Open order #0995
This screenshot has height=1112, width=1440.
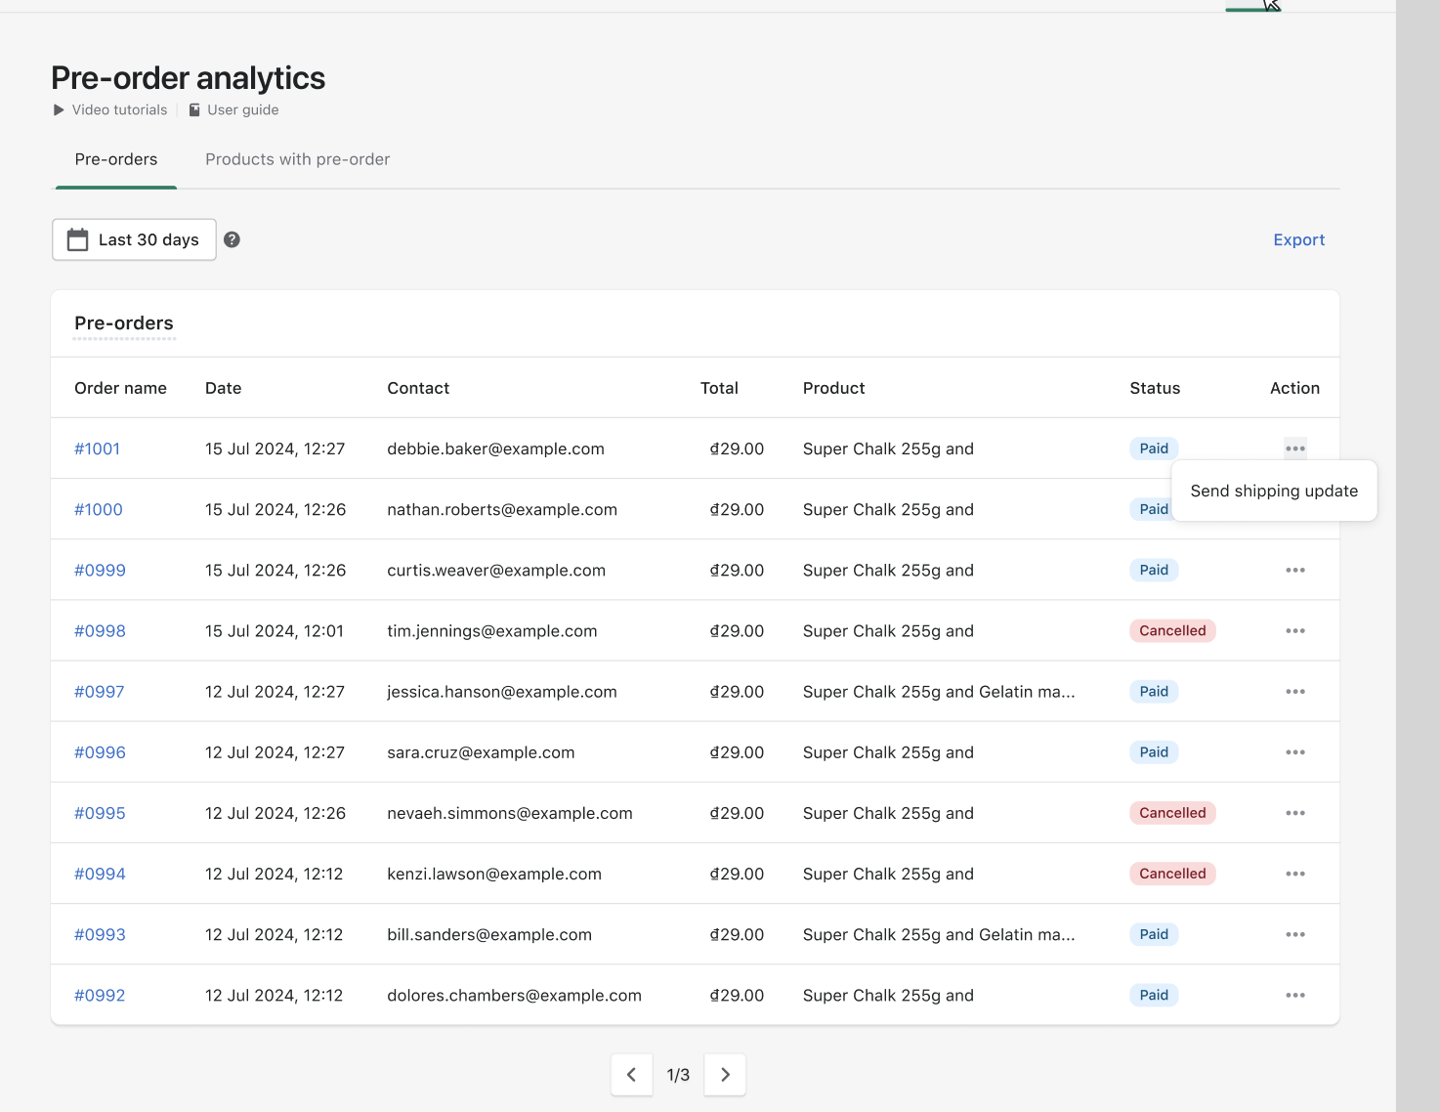pos(100,813)
